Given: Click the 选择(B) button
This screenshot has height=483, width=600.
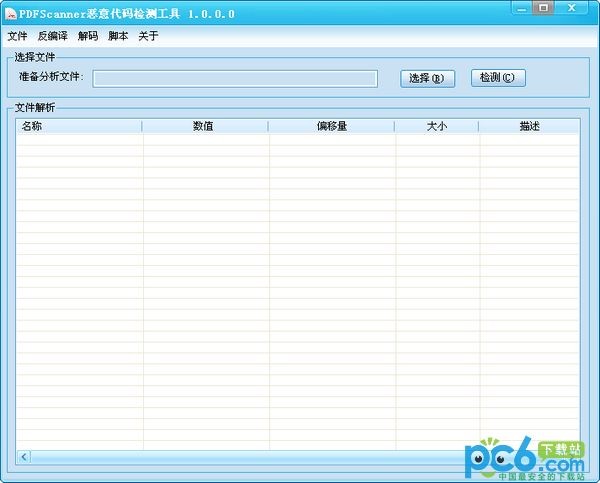Looking at the screenshot, I should click(x=427, y=79).
